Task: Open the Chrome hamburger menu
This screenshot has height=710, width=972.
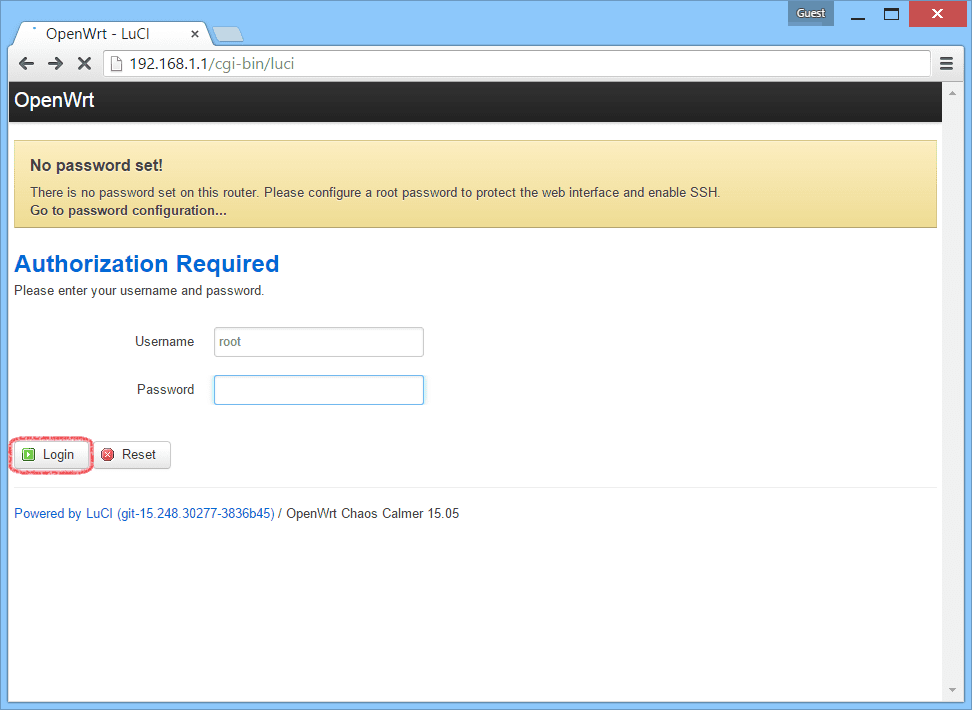Action: tap(946, 64)
